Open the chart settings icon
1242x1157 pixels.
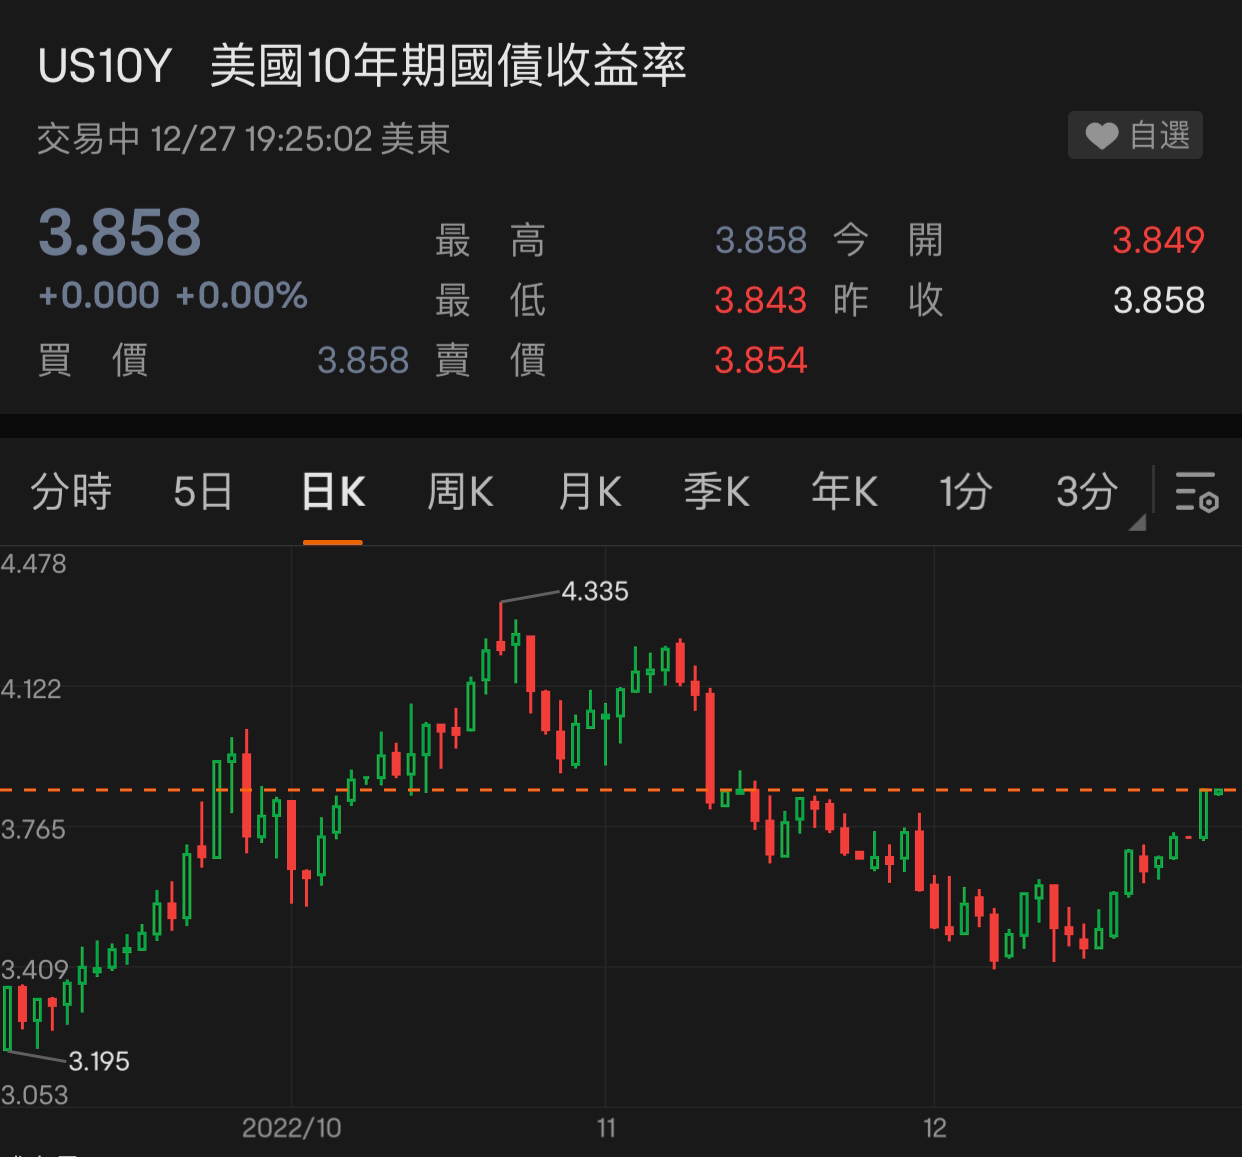[x=1196, y=491]
